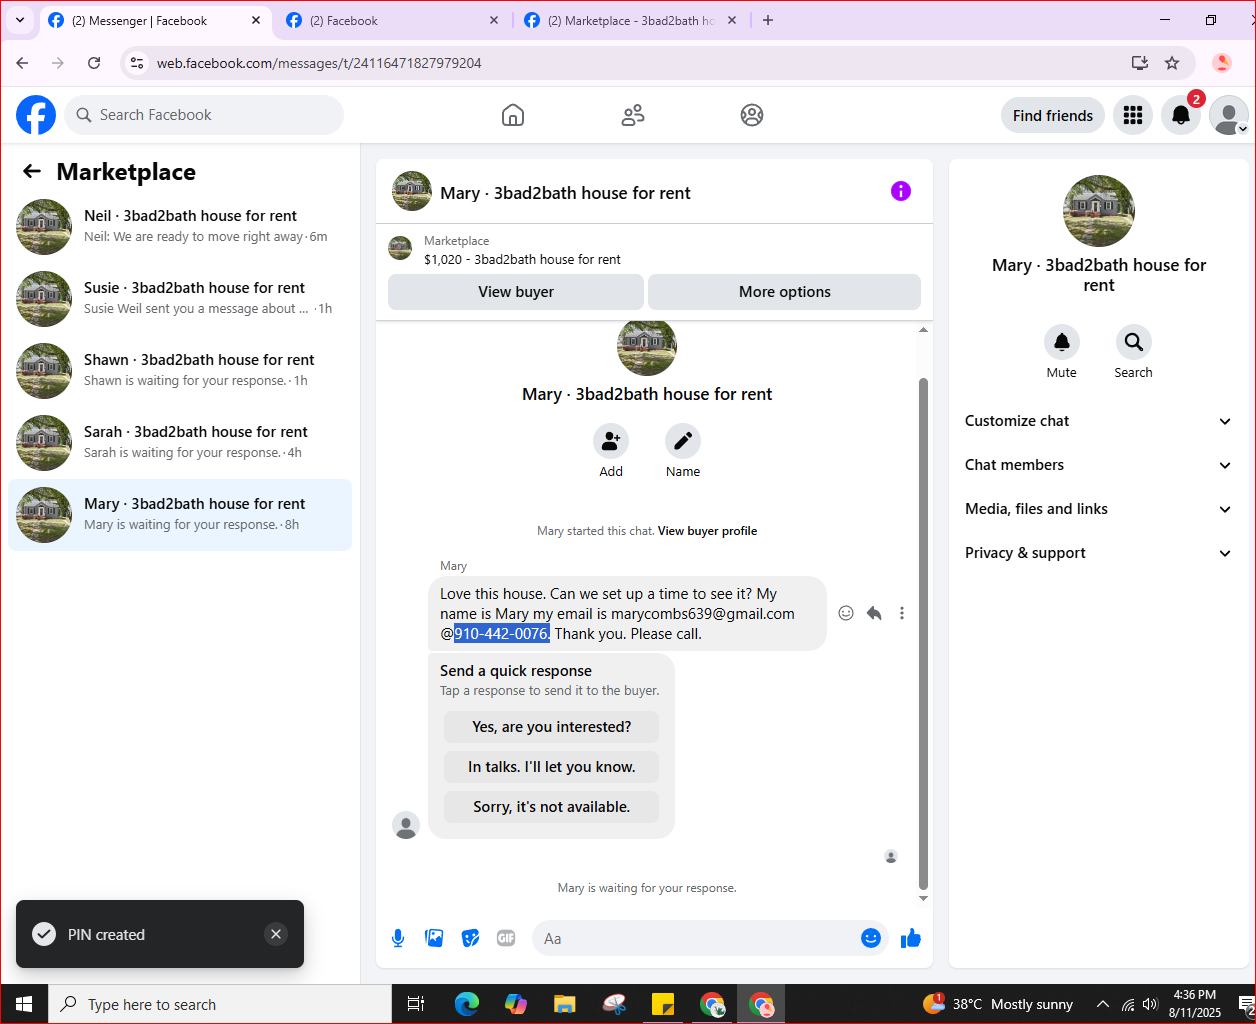Image resolution: width=1256 pixels, height=1024 pixels.
Task: Open Microsoft Edge from taskbar
Action: coord(467,1004)
